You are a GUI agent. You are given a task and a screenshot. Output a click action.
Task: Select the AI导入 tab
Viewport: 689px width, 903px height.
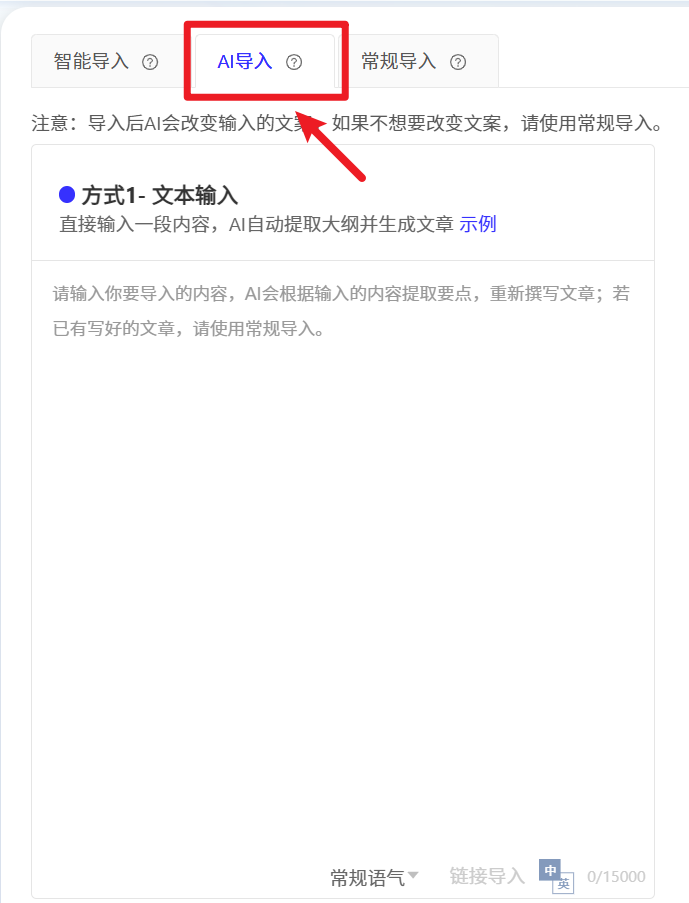coord(265,61)
